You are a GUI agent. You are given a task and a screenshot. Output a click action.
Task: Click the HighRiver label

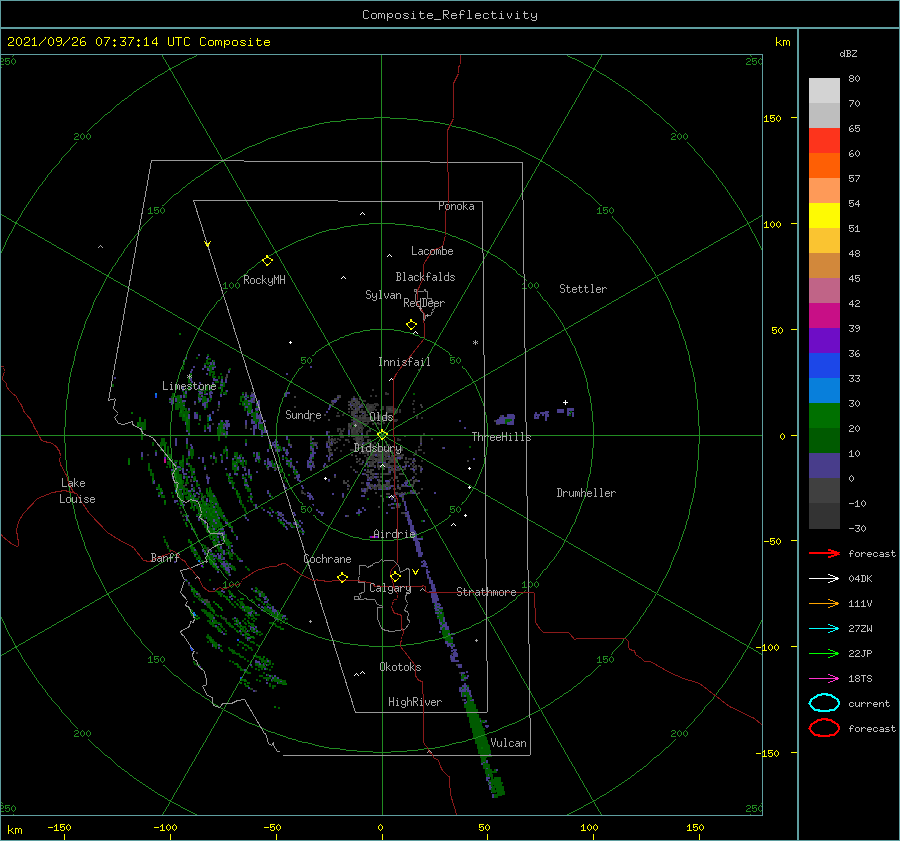point(414,702)
